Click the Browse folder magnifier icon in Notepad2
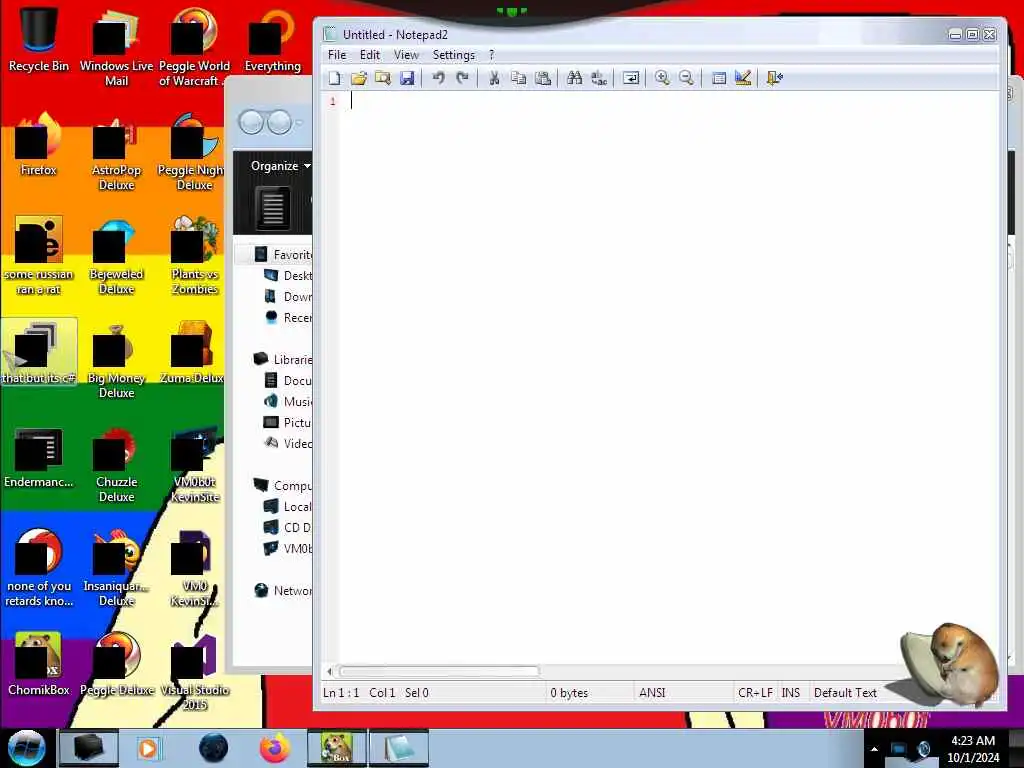The width and height of the screenshot is (1024, 768). pyautogui.click(x=383, y=78)
